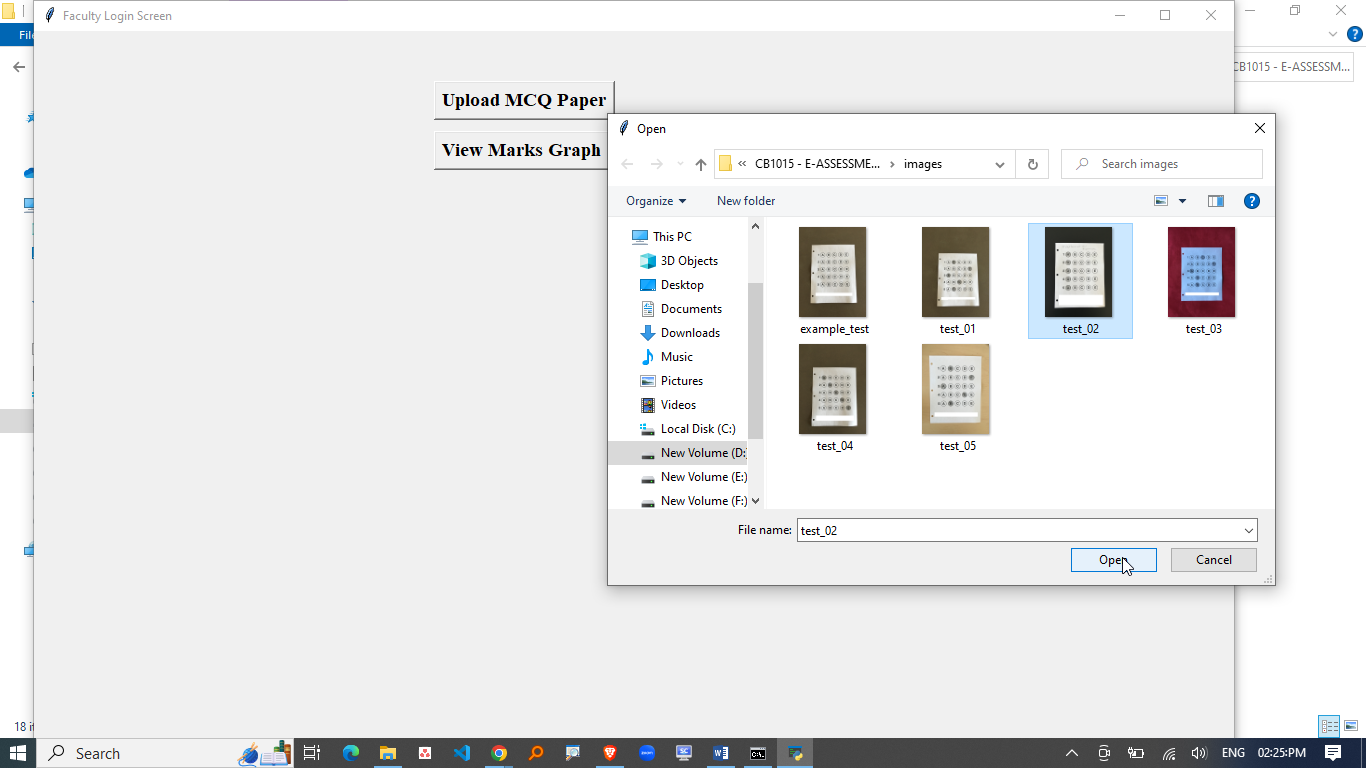Select the test_02 image file

[x=1080, y=281]
